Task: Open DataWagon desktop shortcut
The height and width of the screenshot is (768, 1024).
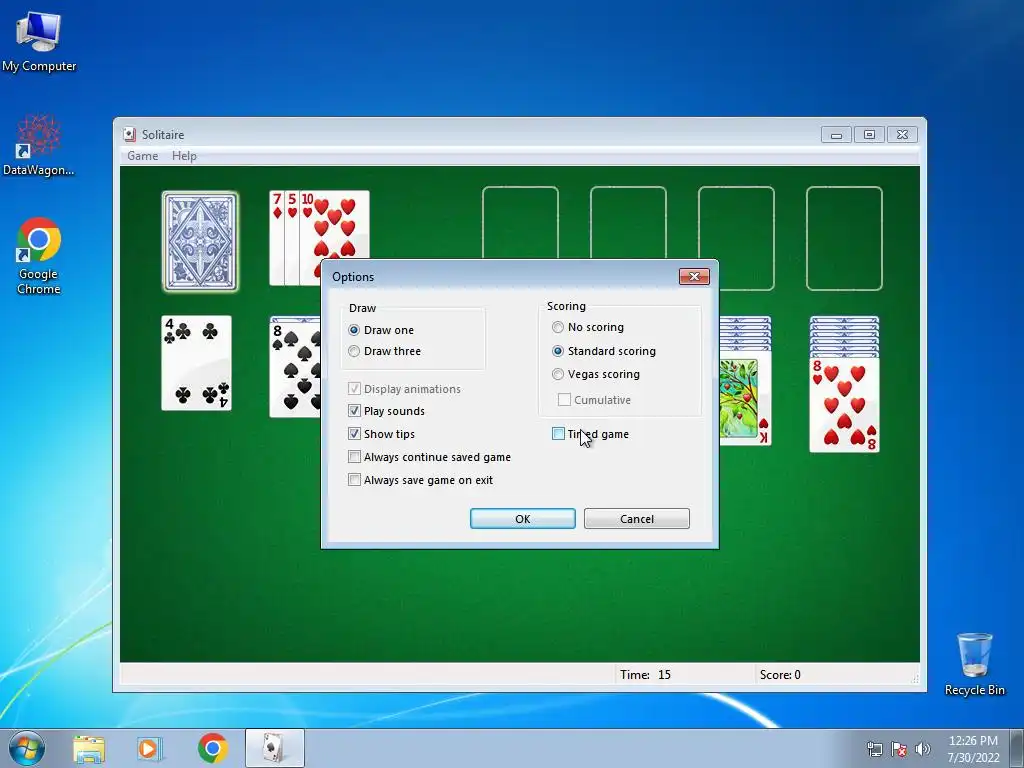Action: (x=39, y=145)
